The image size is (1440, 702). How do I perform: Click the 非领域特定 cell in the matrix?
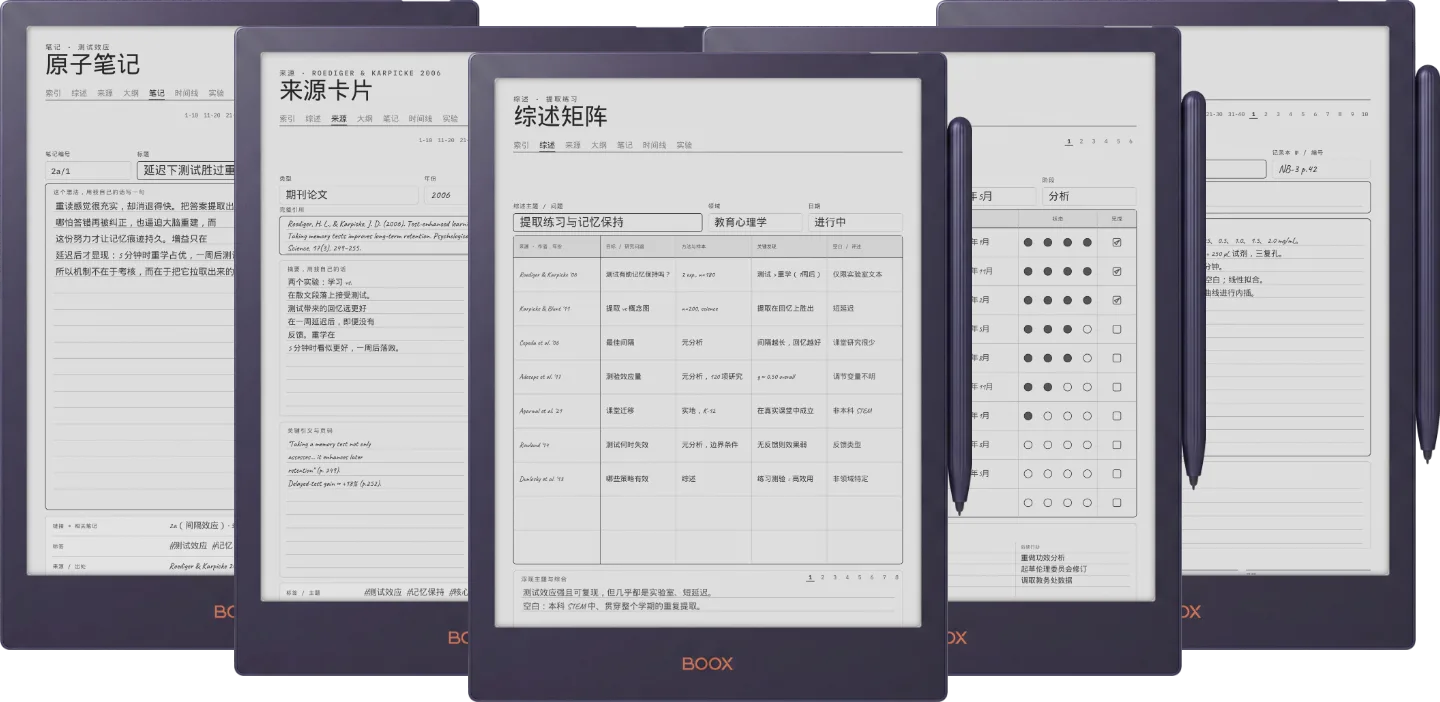(x=865, y=478)
